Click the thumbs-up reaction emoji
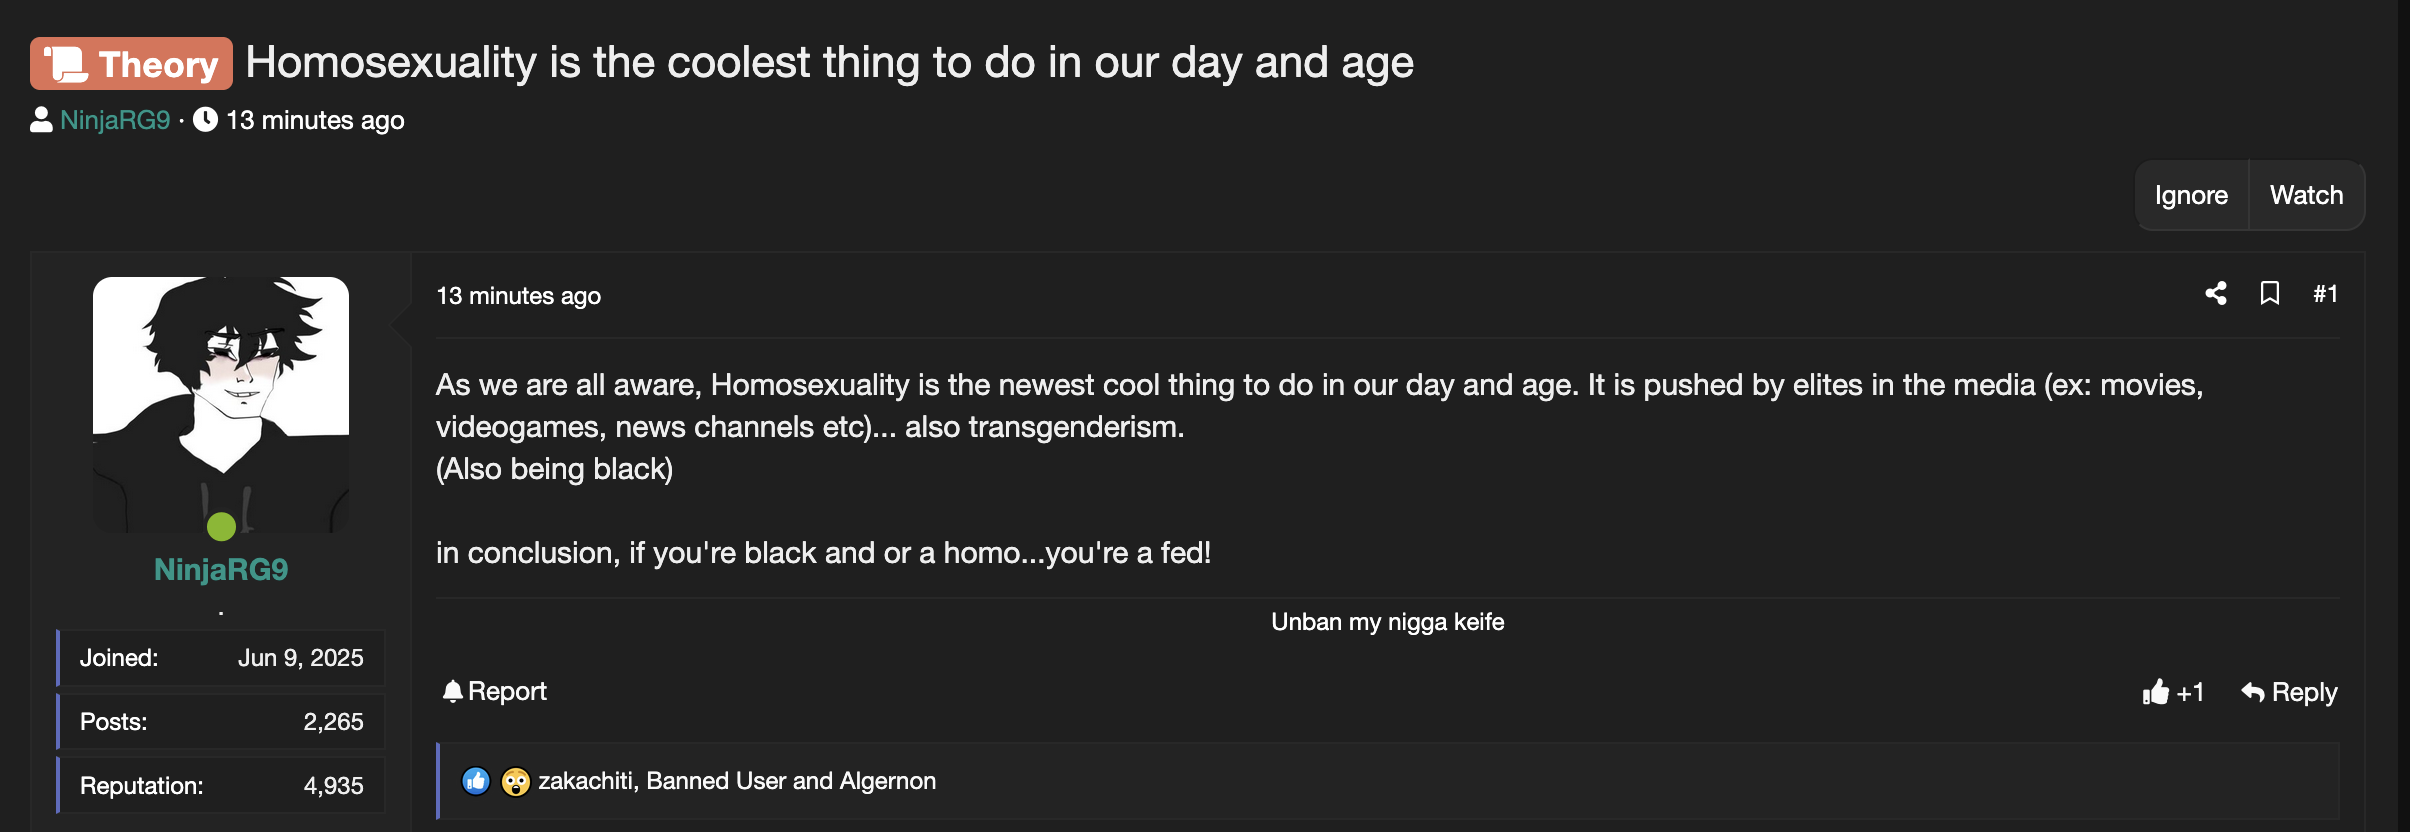This screenshot has width=2410, height=832. point(474,781)
